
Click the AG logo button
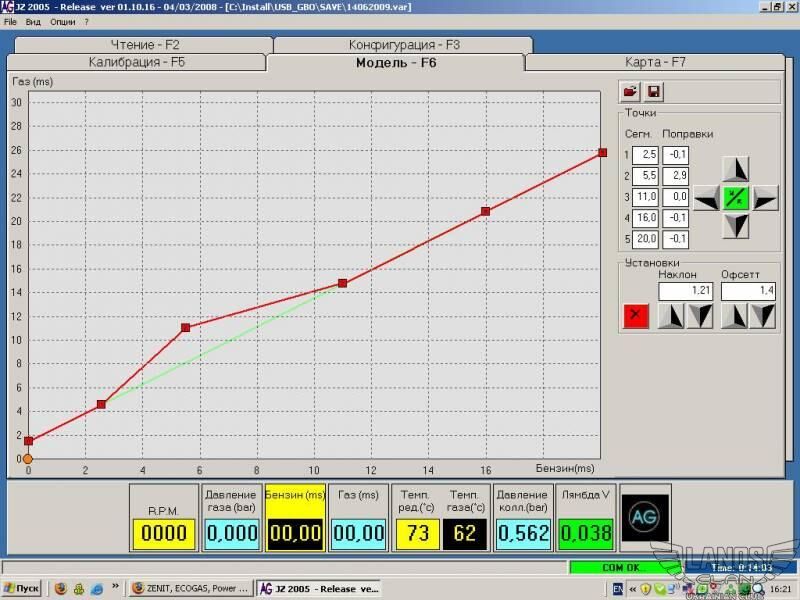pyautogui.click(x=645, y=518)
